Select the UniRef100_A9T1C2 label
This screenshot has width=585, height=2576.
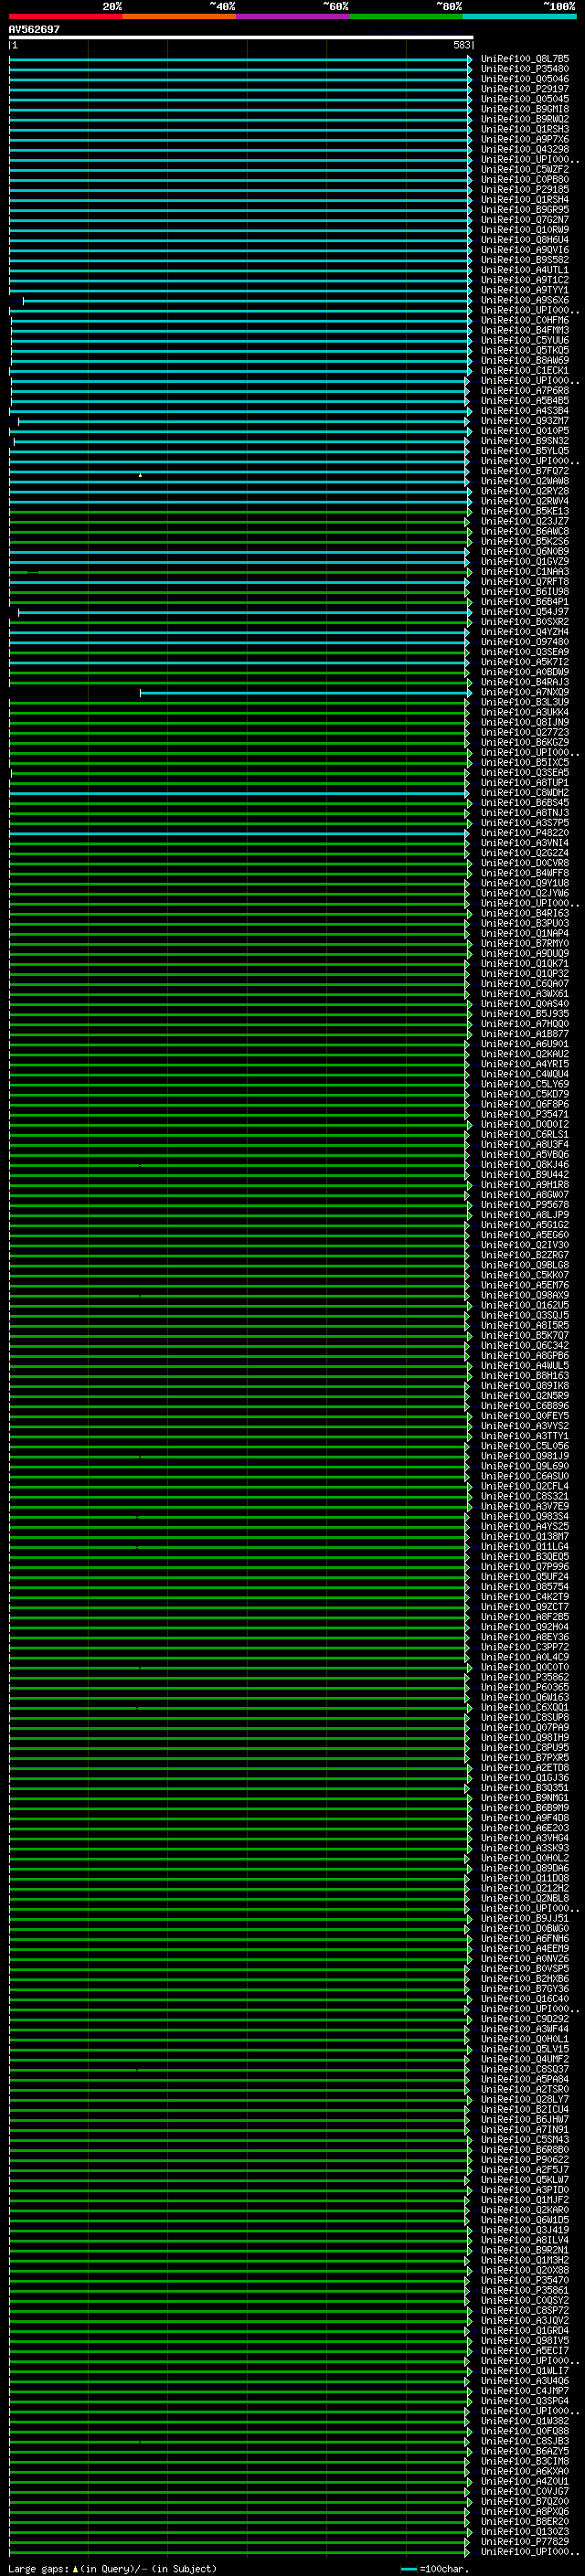click(x=525, y=280)
